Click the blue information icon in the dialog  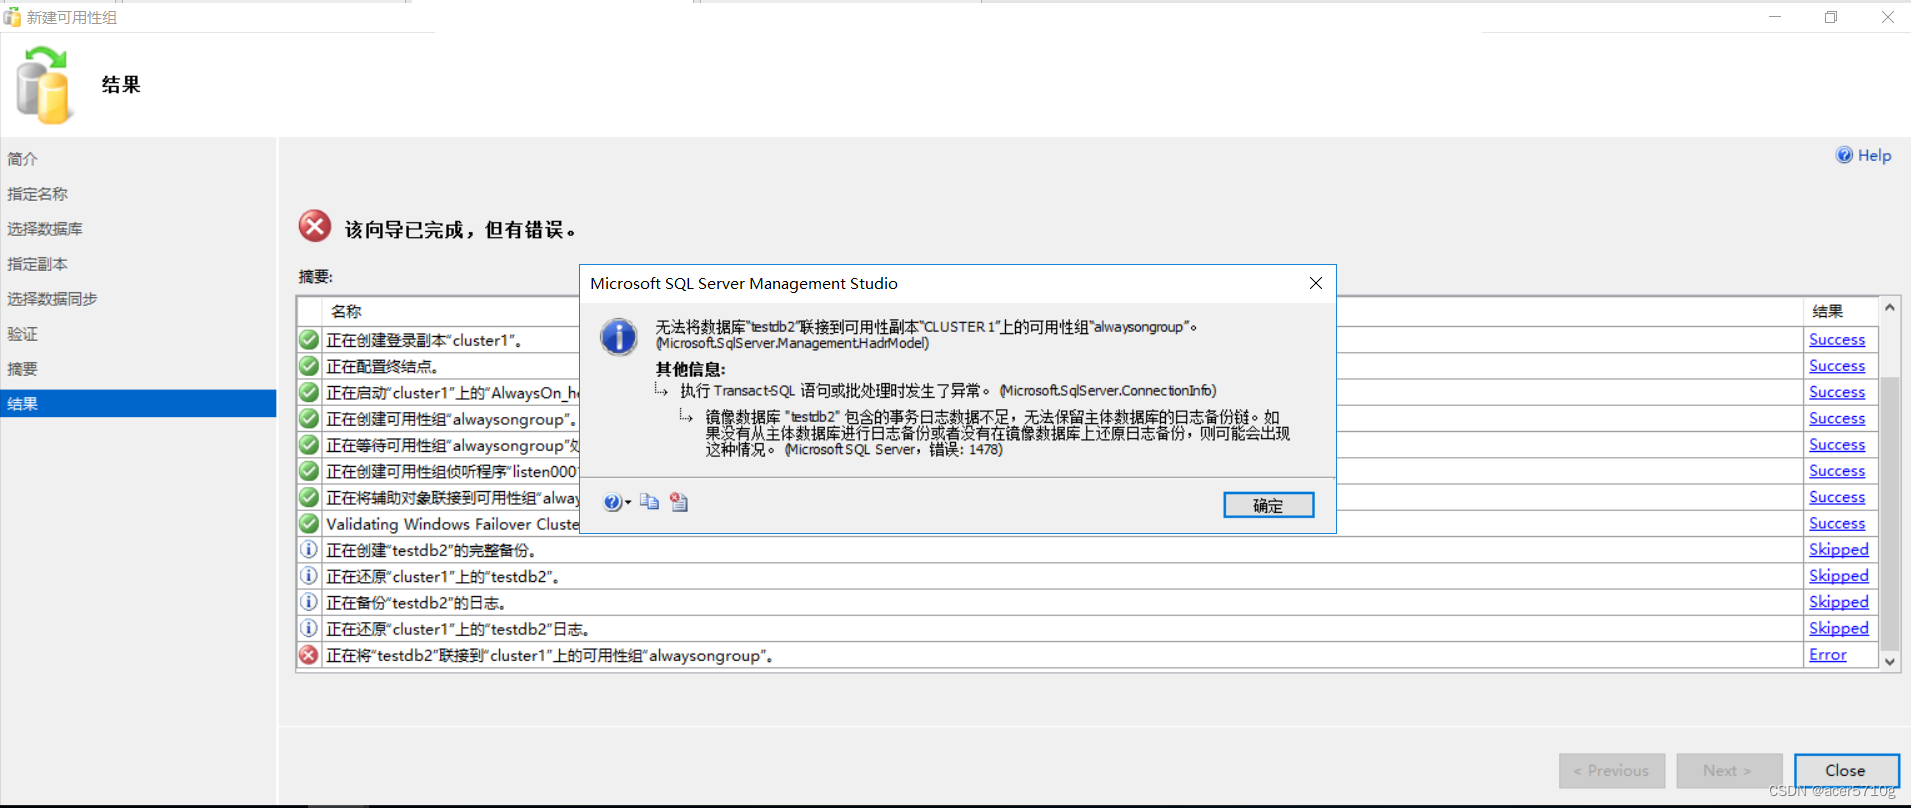[x=619, y=336]
